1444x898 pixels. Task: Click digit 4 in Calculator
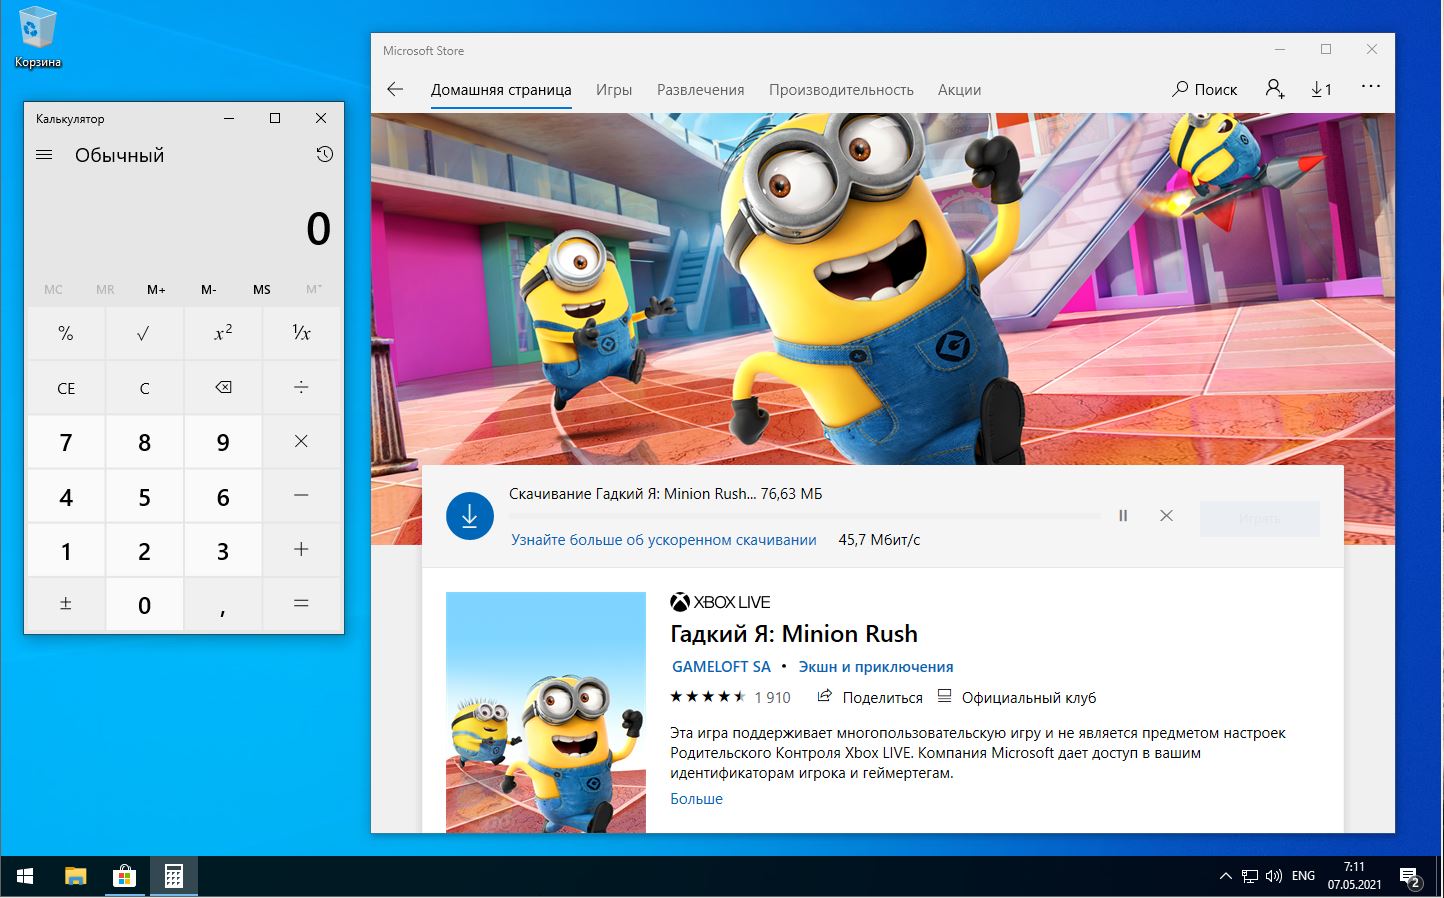(x=66, y=496)
